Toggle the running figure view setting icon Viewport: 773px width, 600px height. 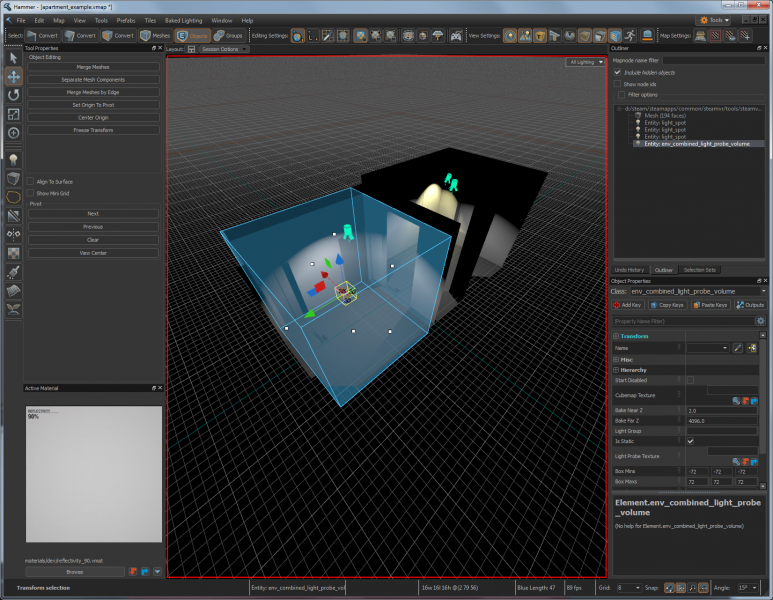tap(630, 35)
